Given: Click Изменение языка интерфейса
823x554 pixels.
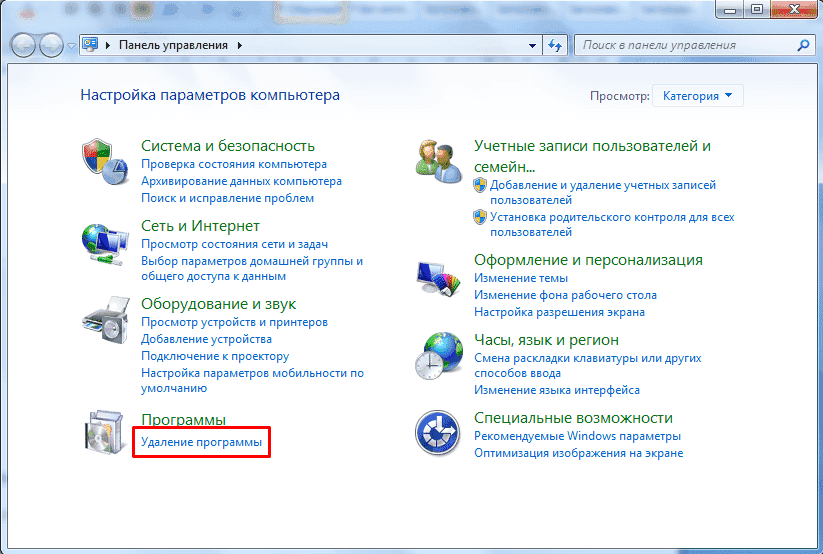Looking at the screenshot, I should [556, 390].
